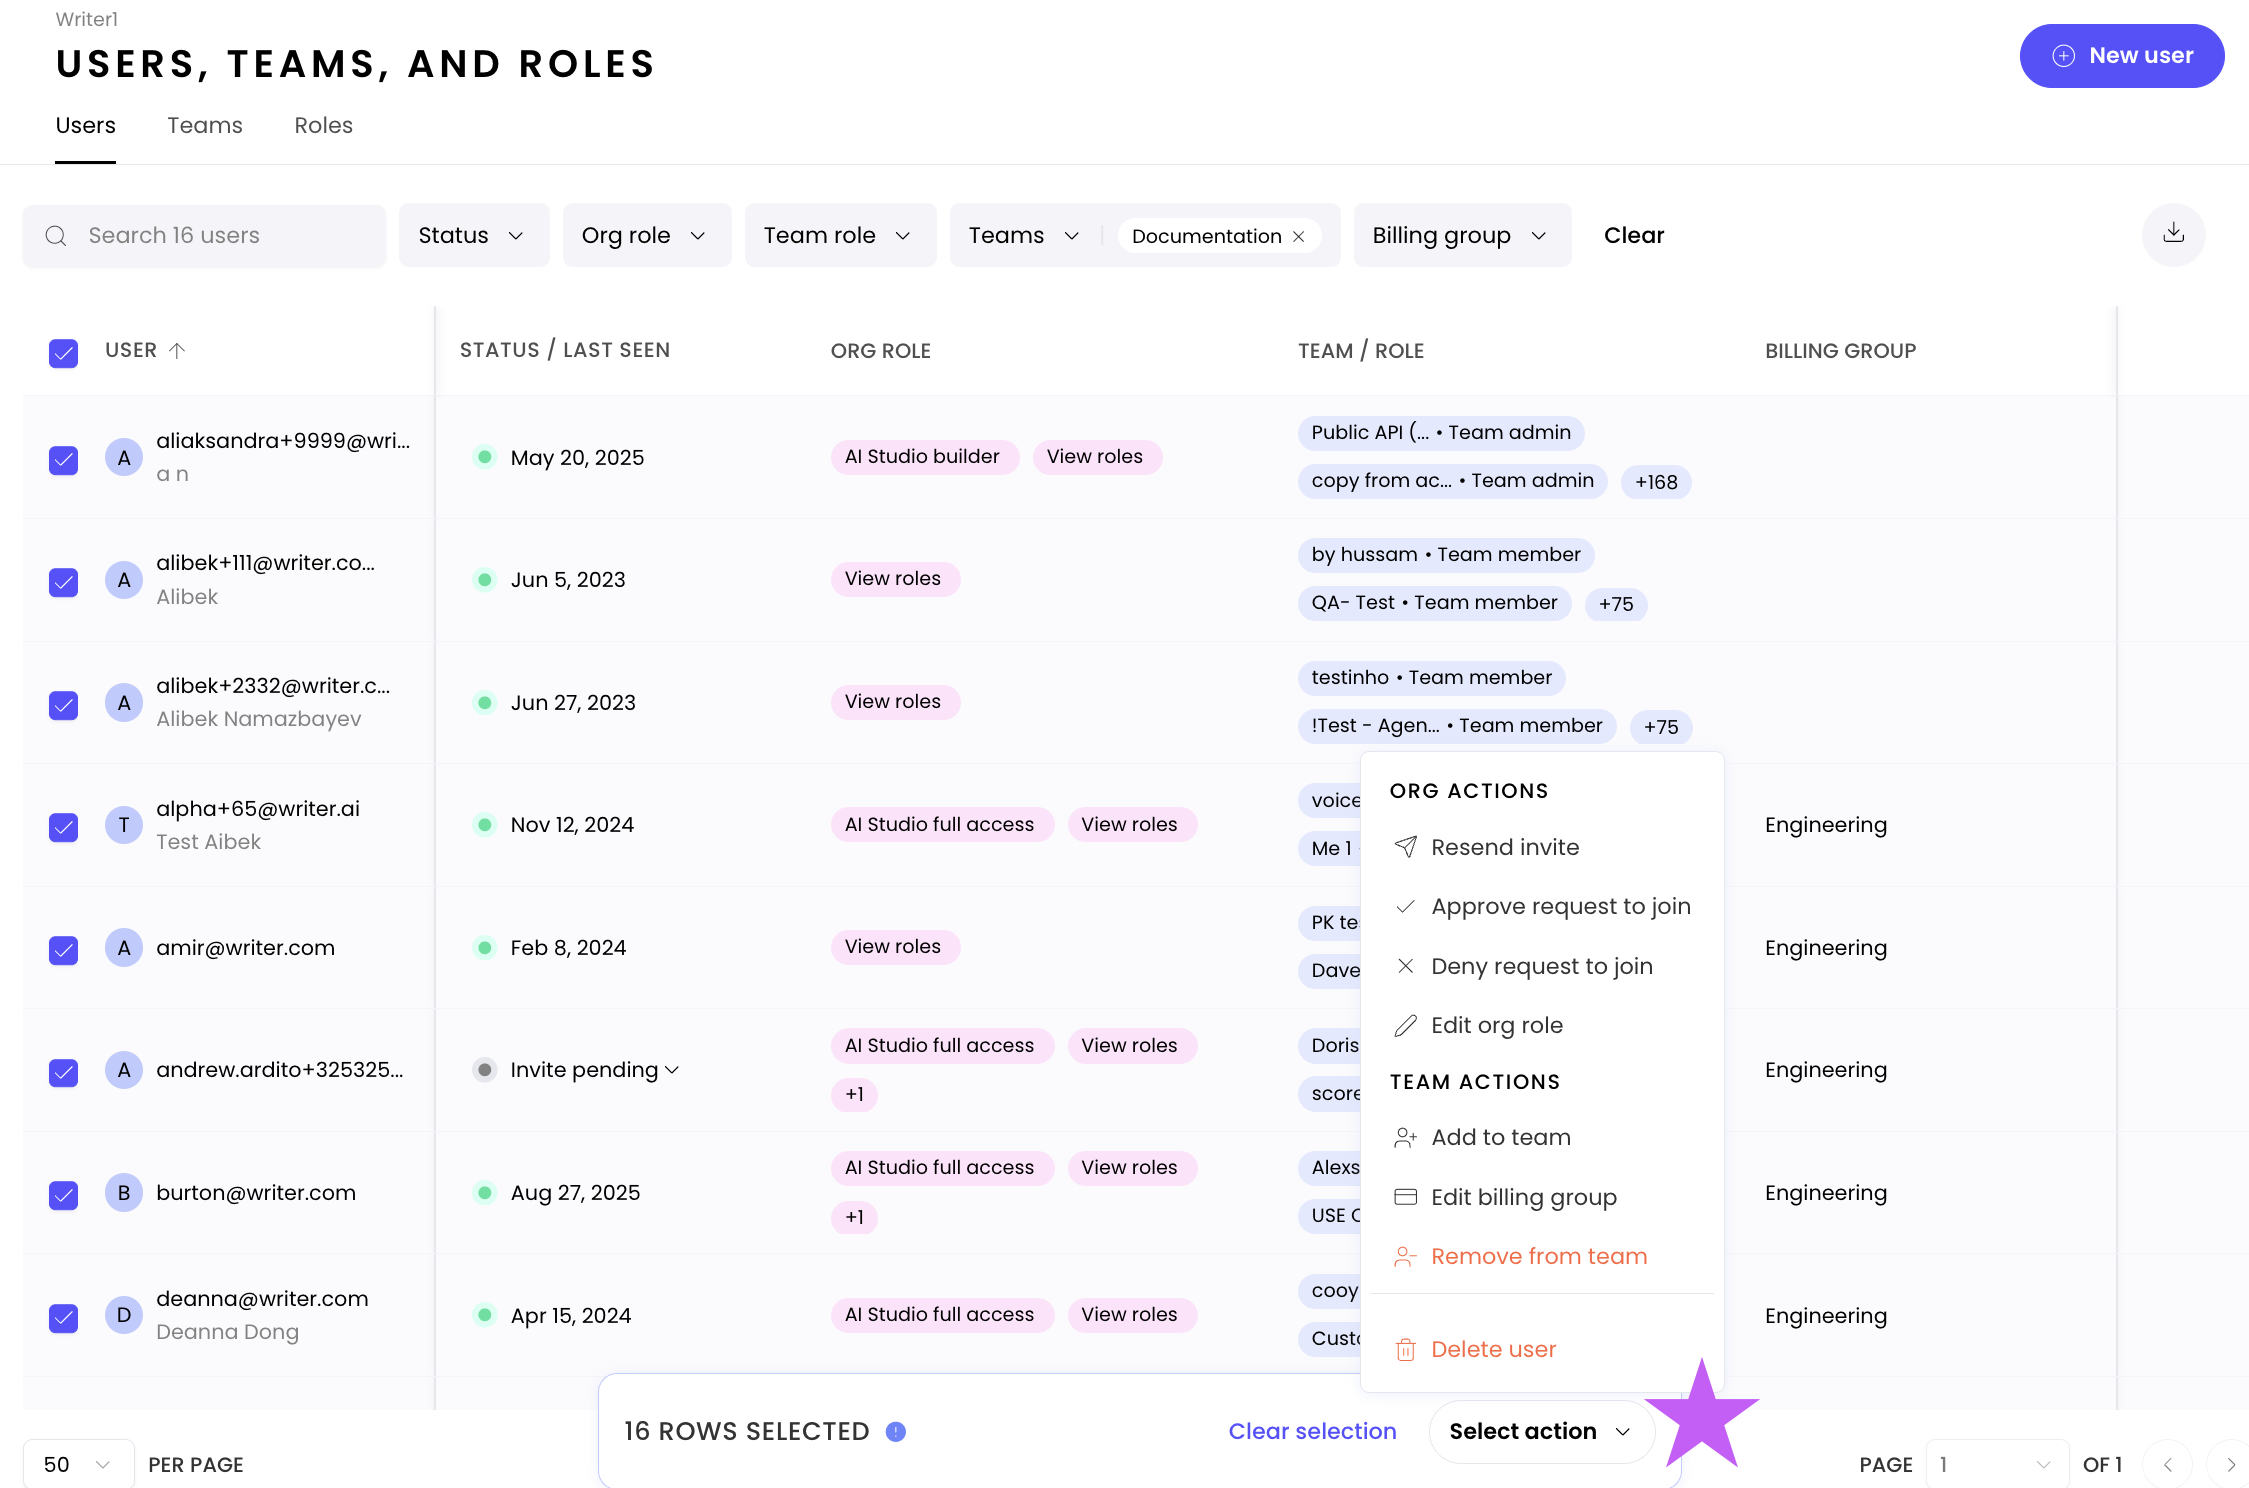The image size is (2249, 1488).
Task: Sort by the USER column arrow
Action: pyautogui.click(x=177, y=350)
